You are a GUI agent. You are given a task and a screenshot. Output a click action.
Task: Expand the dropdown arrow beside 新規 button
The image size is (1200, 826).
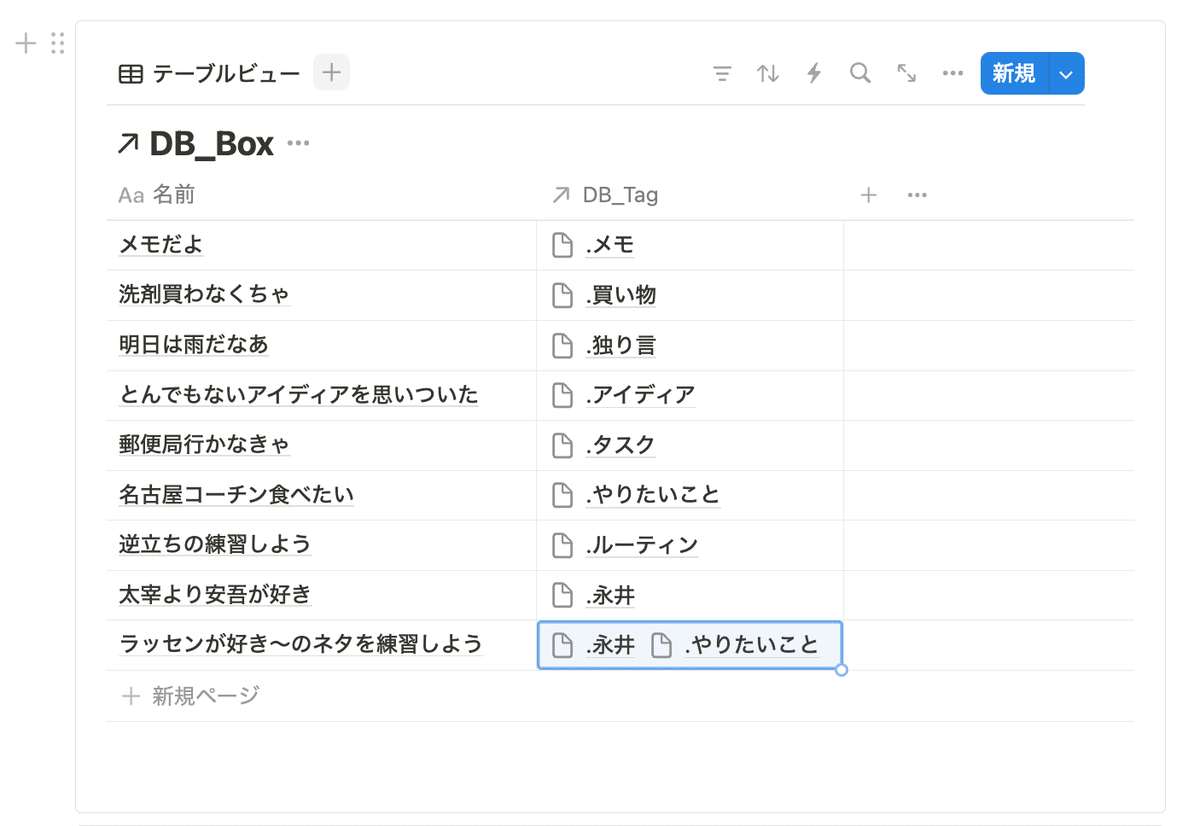coord(1066,74)
